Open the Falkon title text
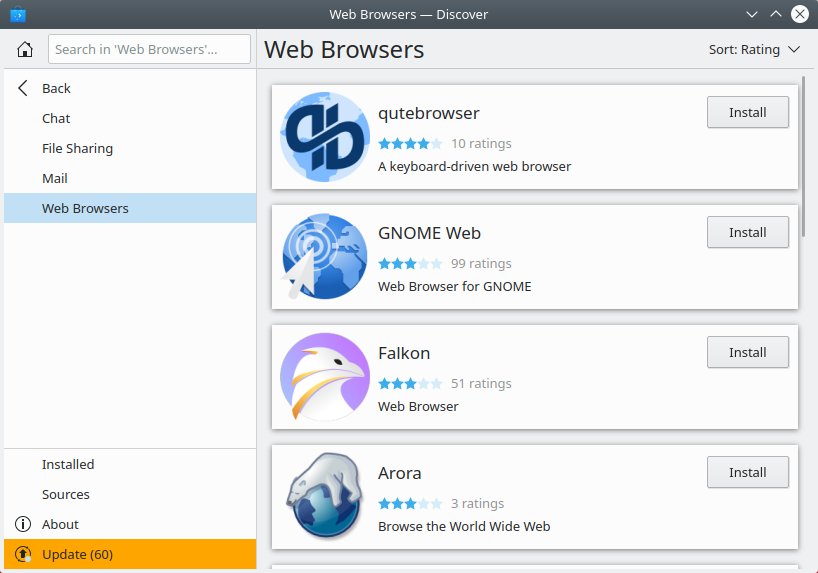This screenshot has width=818, height=573. 404,353
